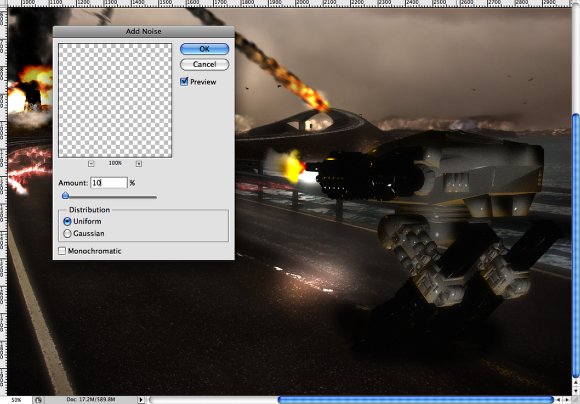
Task: Click inside the Amount percentage field
Action: 109,183
